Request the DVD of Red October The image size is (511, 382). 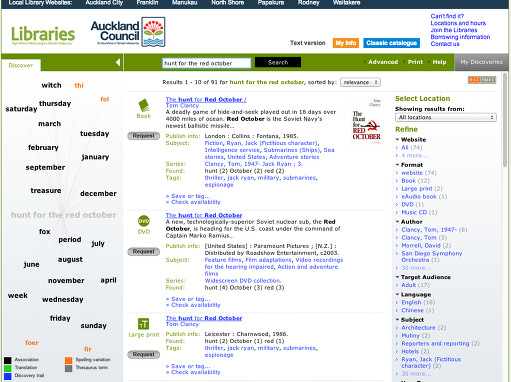tap(144, 252)
